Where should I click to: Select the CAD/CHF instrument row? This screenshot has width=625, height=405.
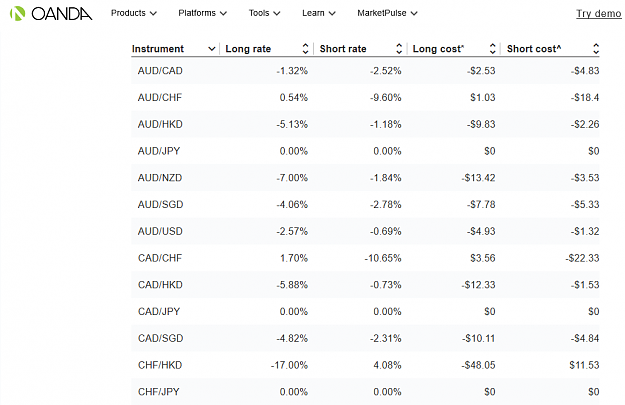click(365, 258)
